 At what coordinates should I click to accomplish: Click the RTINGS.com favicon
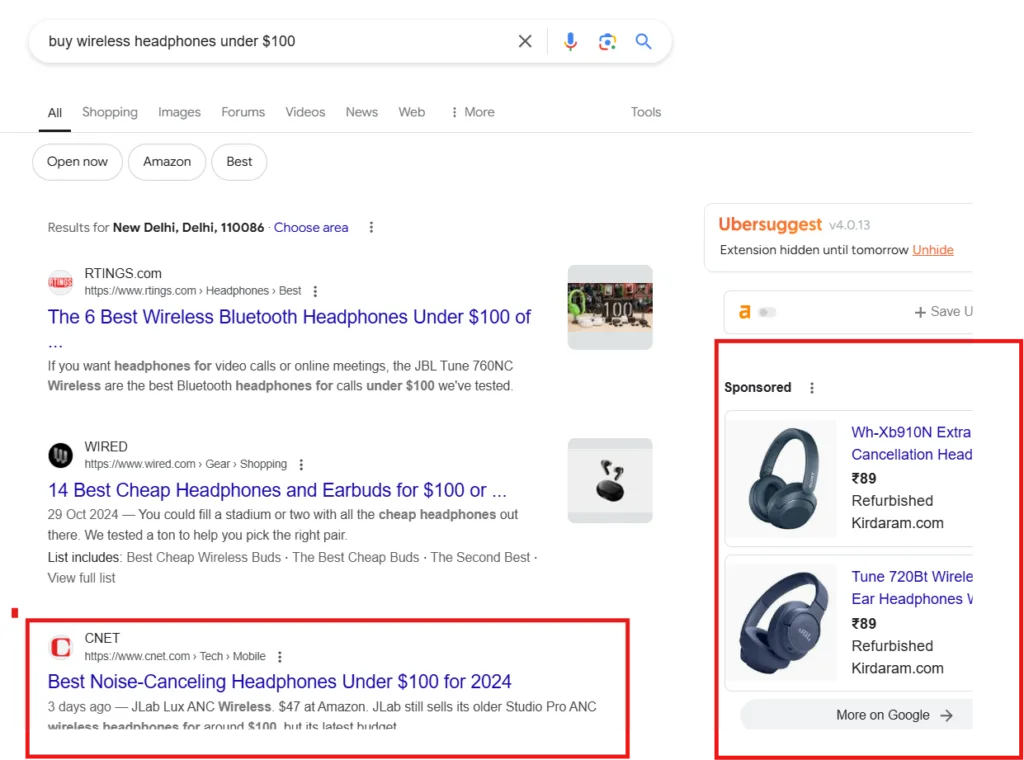60,282
